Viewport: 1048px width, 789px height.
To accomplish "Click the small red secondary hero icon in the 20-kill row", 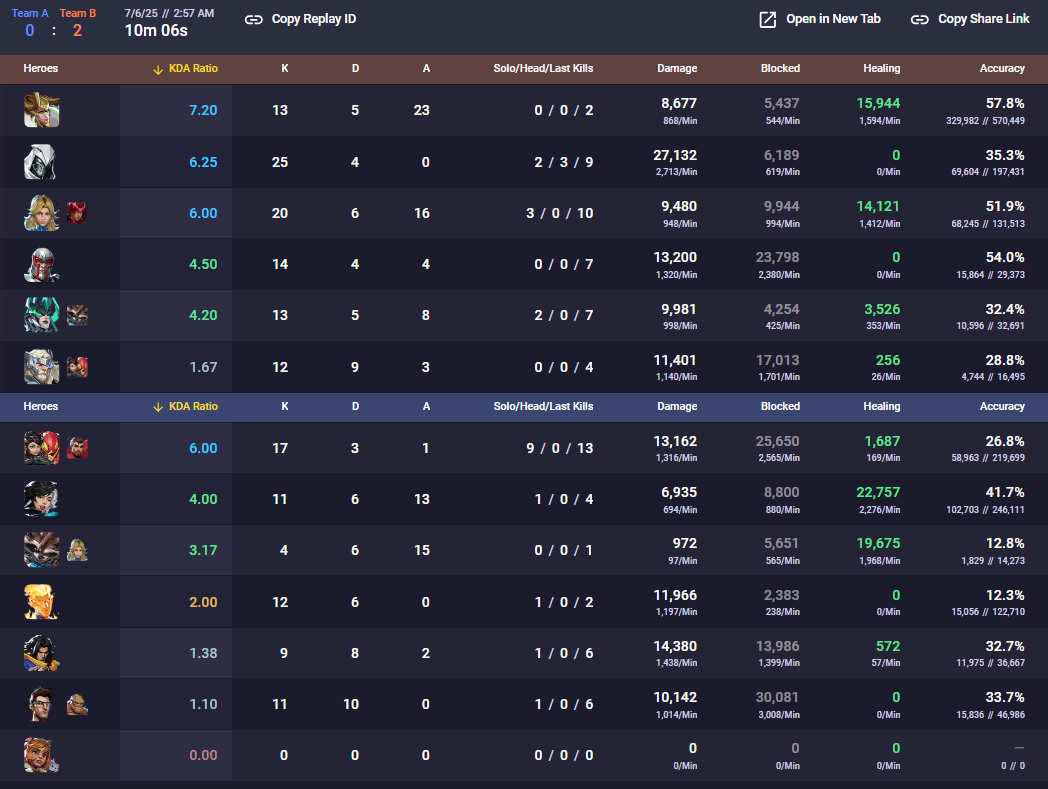I will (77, 213).
